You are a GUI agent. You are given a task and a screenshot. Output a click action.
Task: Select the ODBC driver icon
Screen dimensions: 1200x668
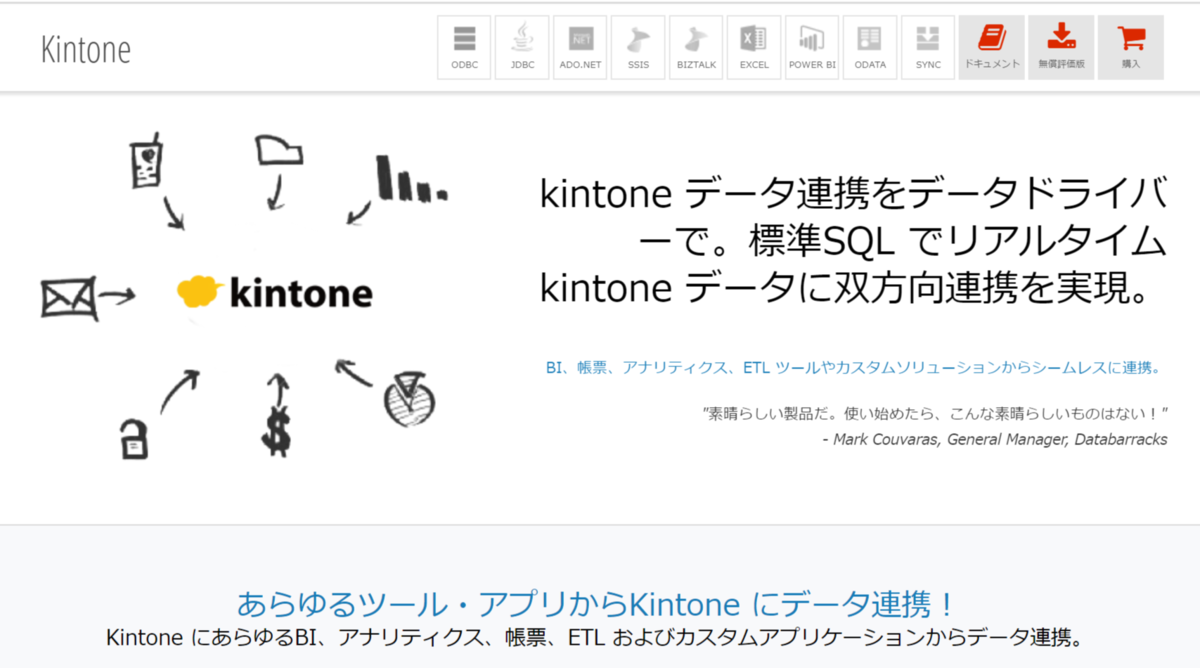463,46
